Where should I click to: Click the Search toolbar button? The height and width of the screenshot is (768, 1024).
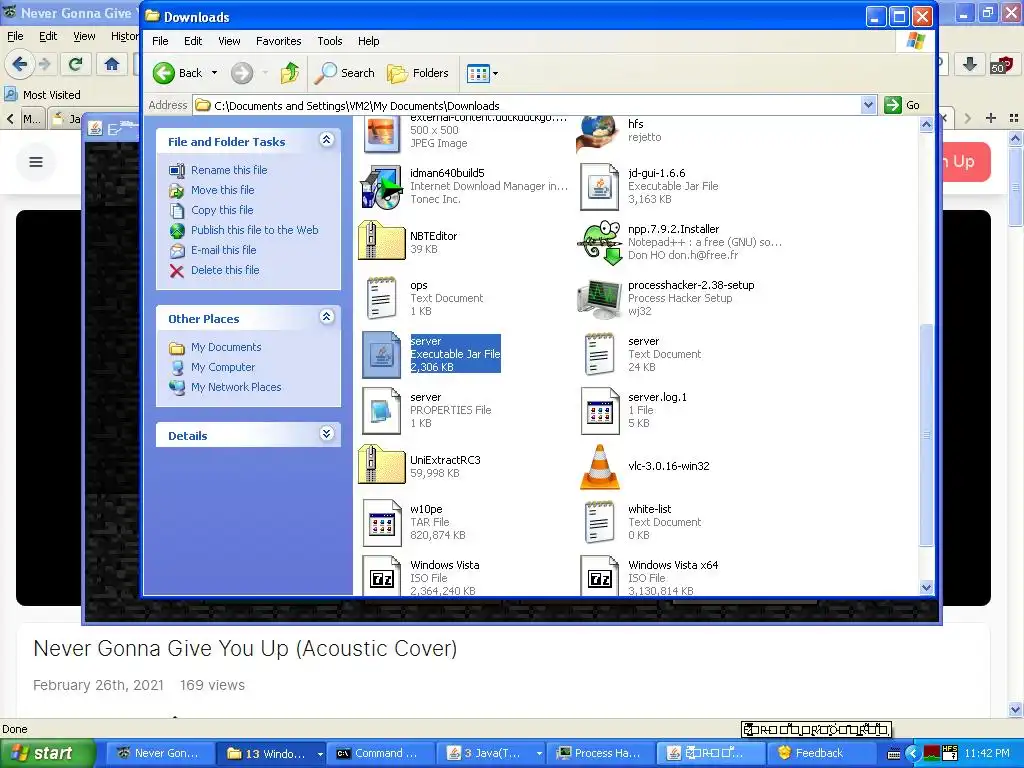point(344,73)
